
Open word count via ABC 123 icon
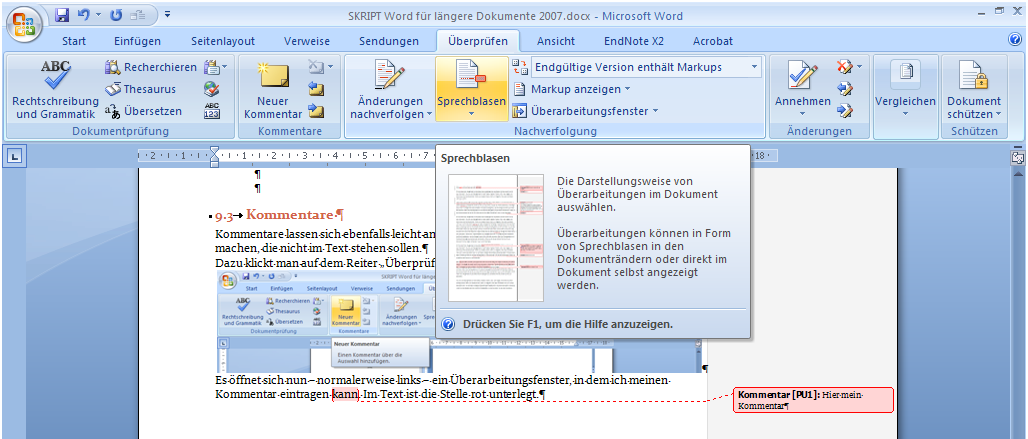tap(212, 111)
